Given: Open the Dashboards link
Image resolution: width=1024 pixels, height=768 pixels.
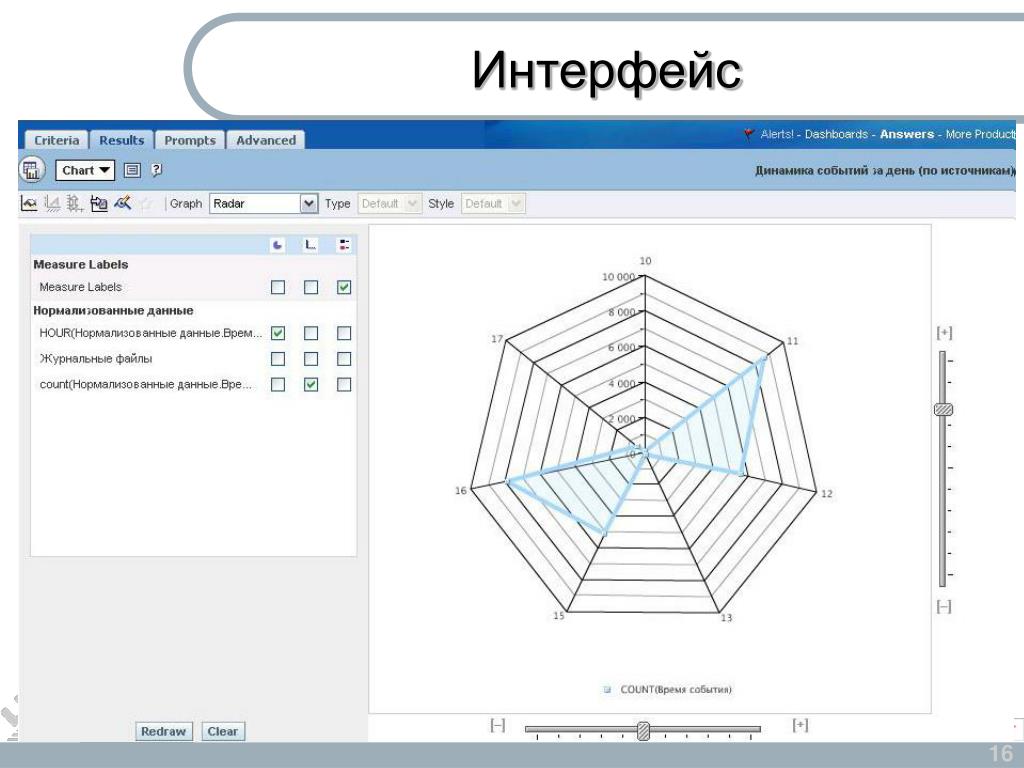Looking at the screenshot, I should [x=836, y=134].
